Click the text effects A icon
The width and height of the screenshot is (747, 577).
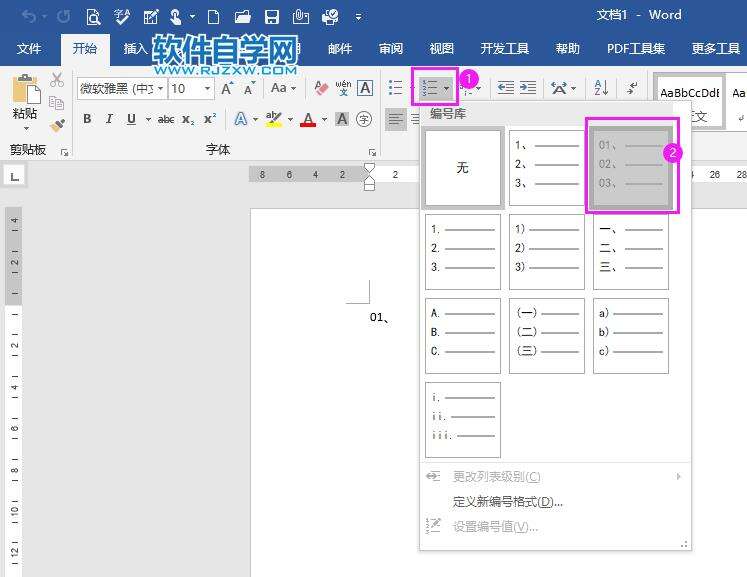(x=241, y=119)
